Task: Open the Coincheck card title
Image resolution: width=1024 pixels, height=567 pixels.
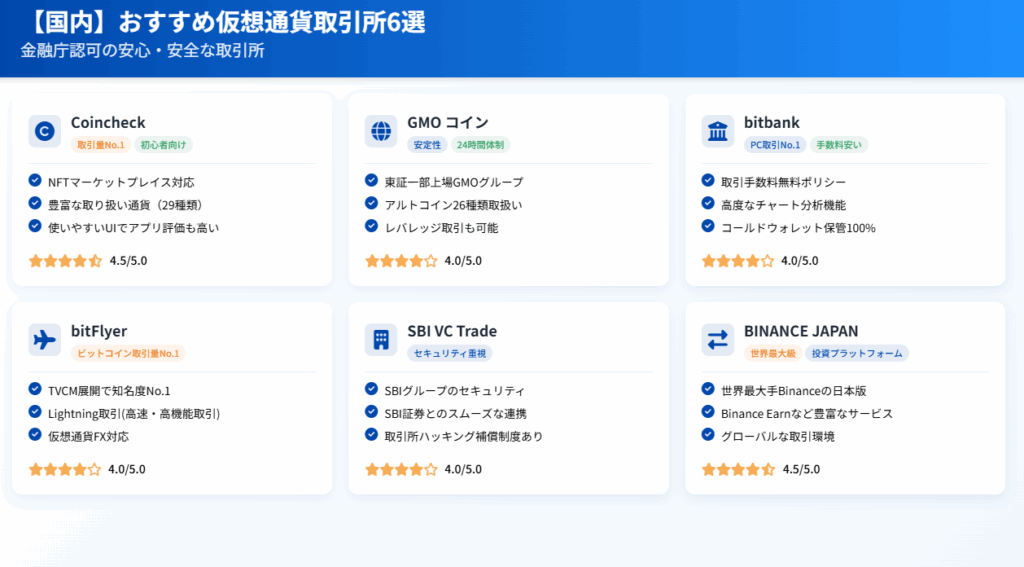Action: pos(108,122)
